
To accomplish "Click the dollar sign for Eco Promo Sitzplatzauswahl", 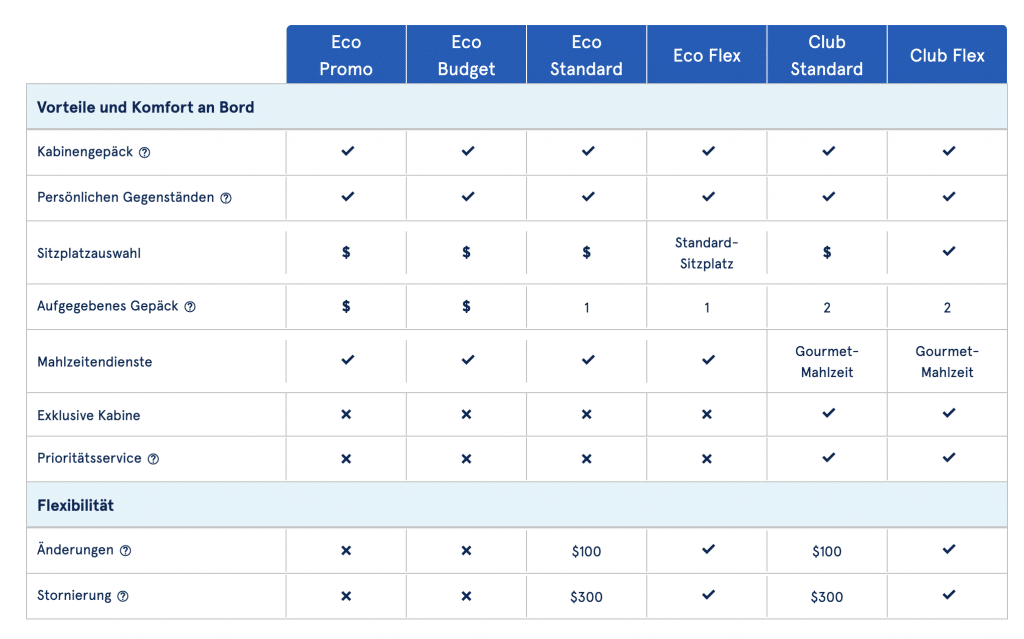I will click(x=346, y=253).
